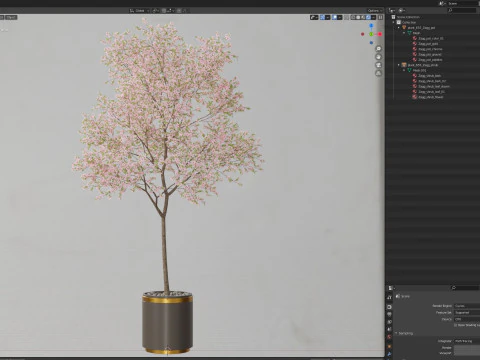Viewport: 480px width, 360px height.
Task: Open the Tool properties tab
Action: (x=389, y=297)
